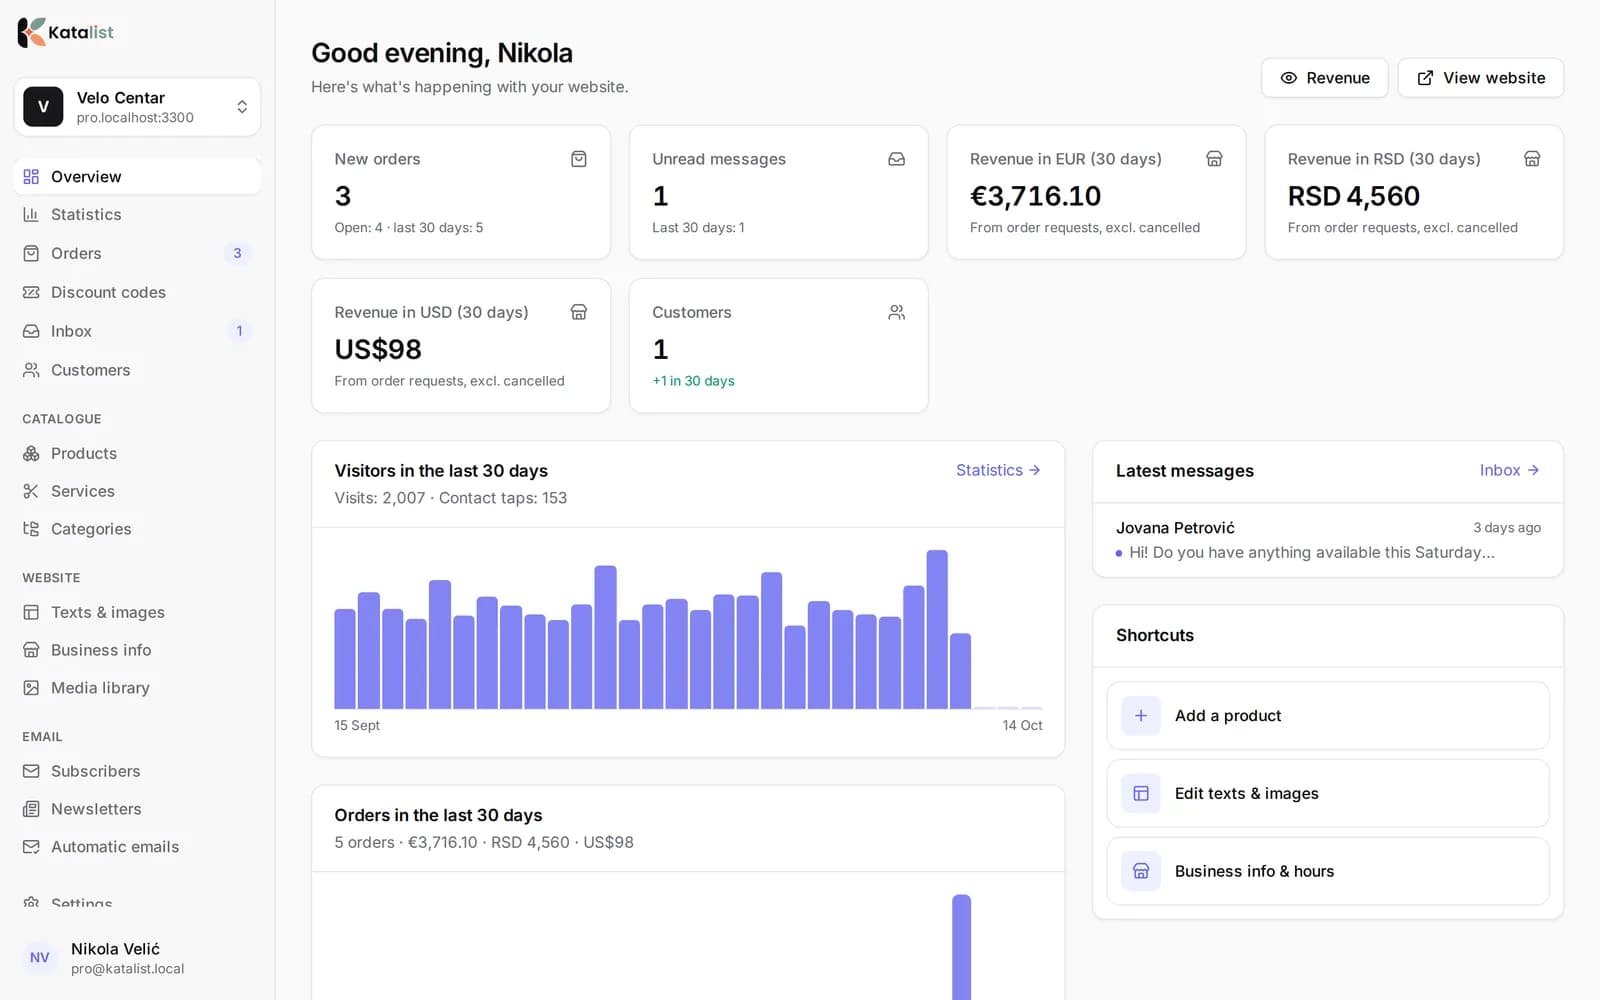Click the Orders count badge 3
Viewport: 1600px width, 1000px height.
237,254
